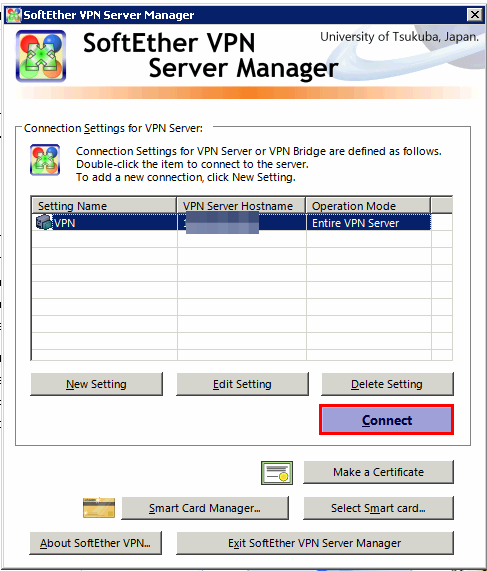Screen dimensions: 487x571
Task: Click the gold smart card icon
Action: [x=99, y=508]
